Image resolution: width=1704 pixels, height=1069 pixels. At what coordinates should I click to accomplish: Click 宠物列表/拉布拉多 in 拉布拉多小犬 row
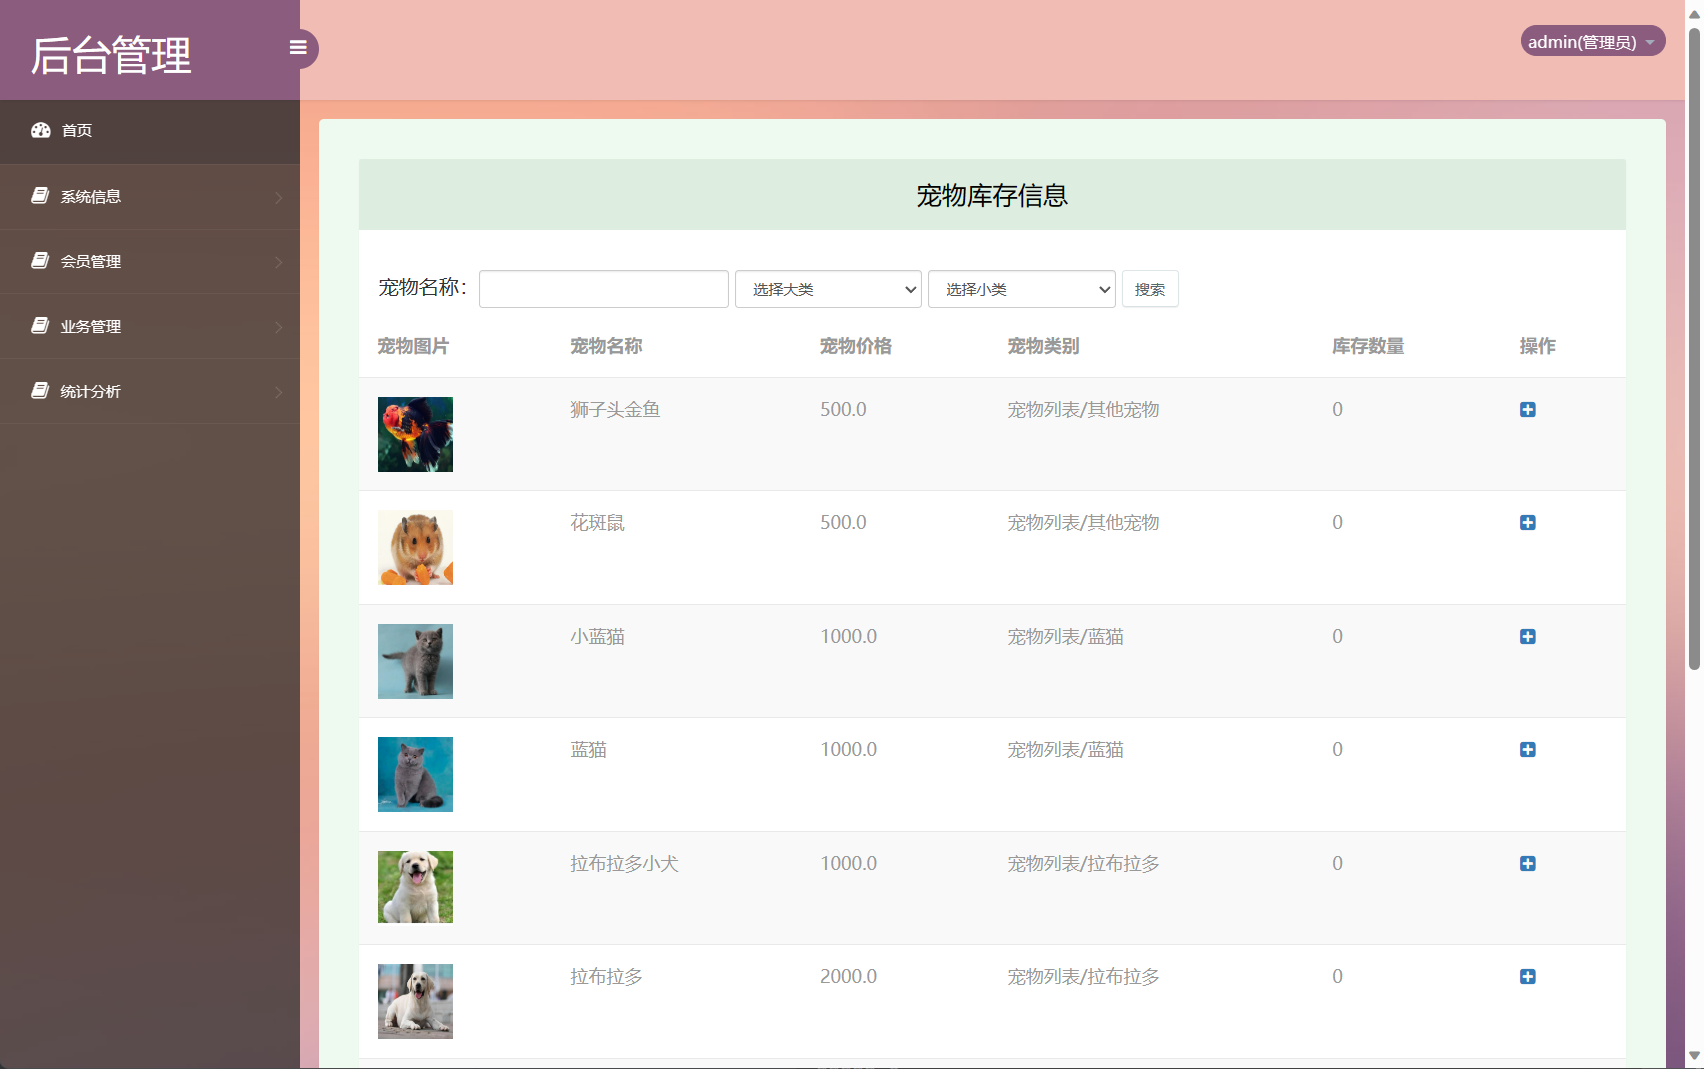point(1083,864)
